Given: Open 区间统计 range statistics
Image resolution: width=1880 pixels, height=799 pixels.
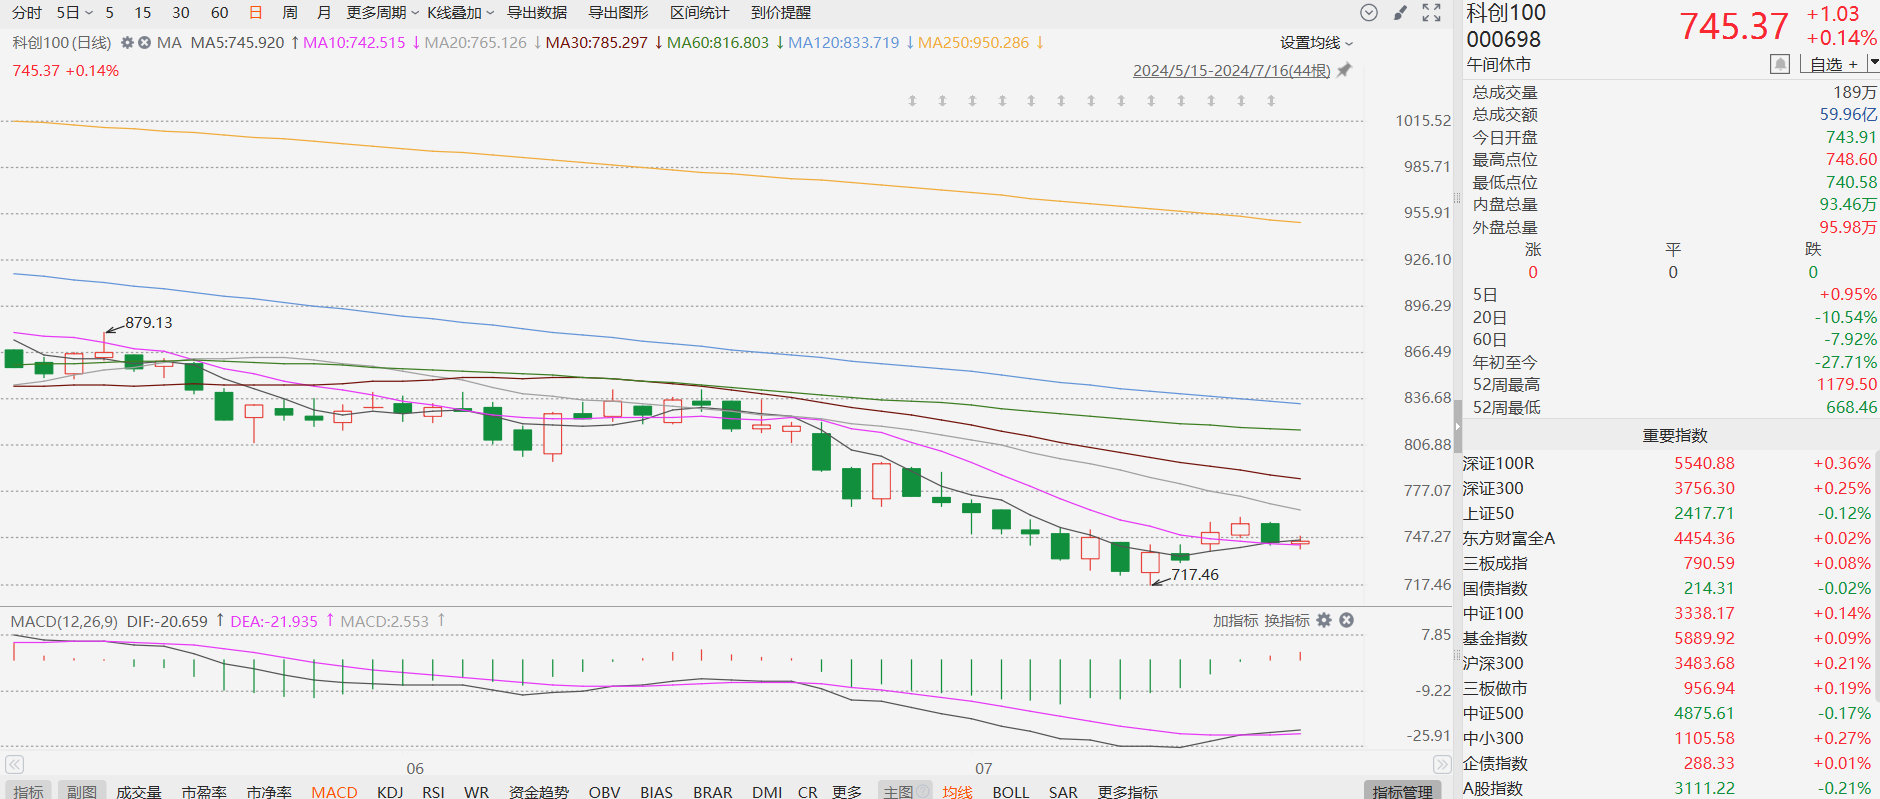Looking at the screenshot, I should click(699, 12).
